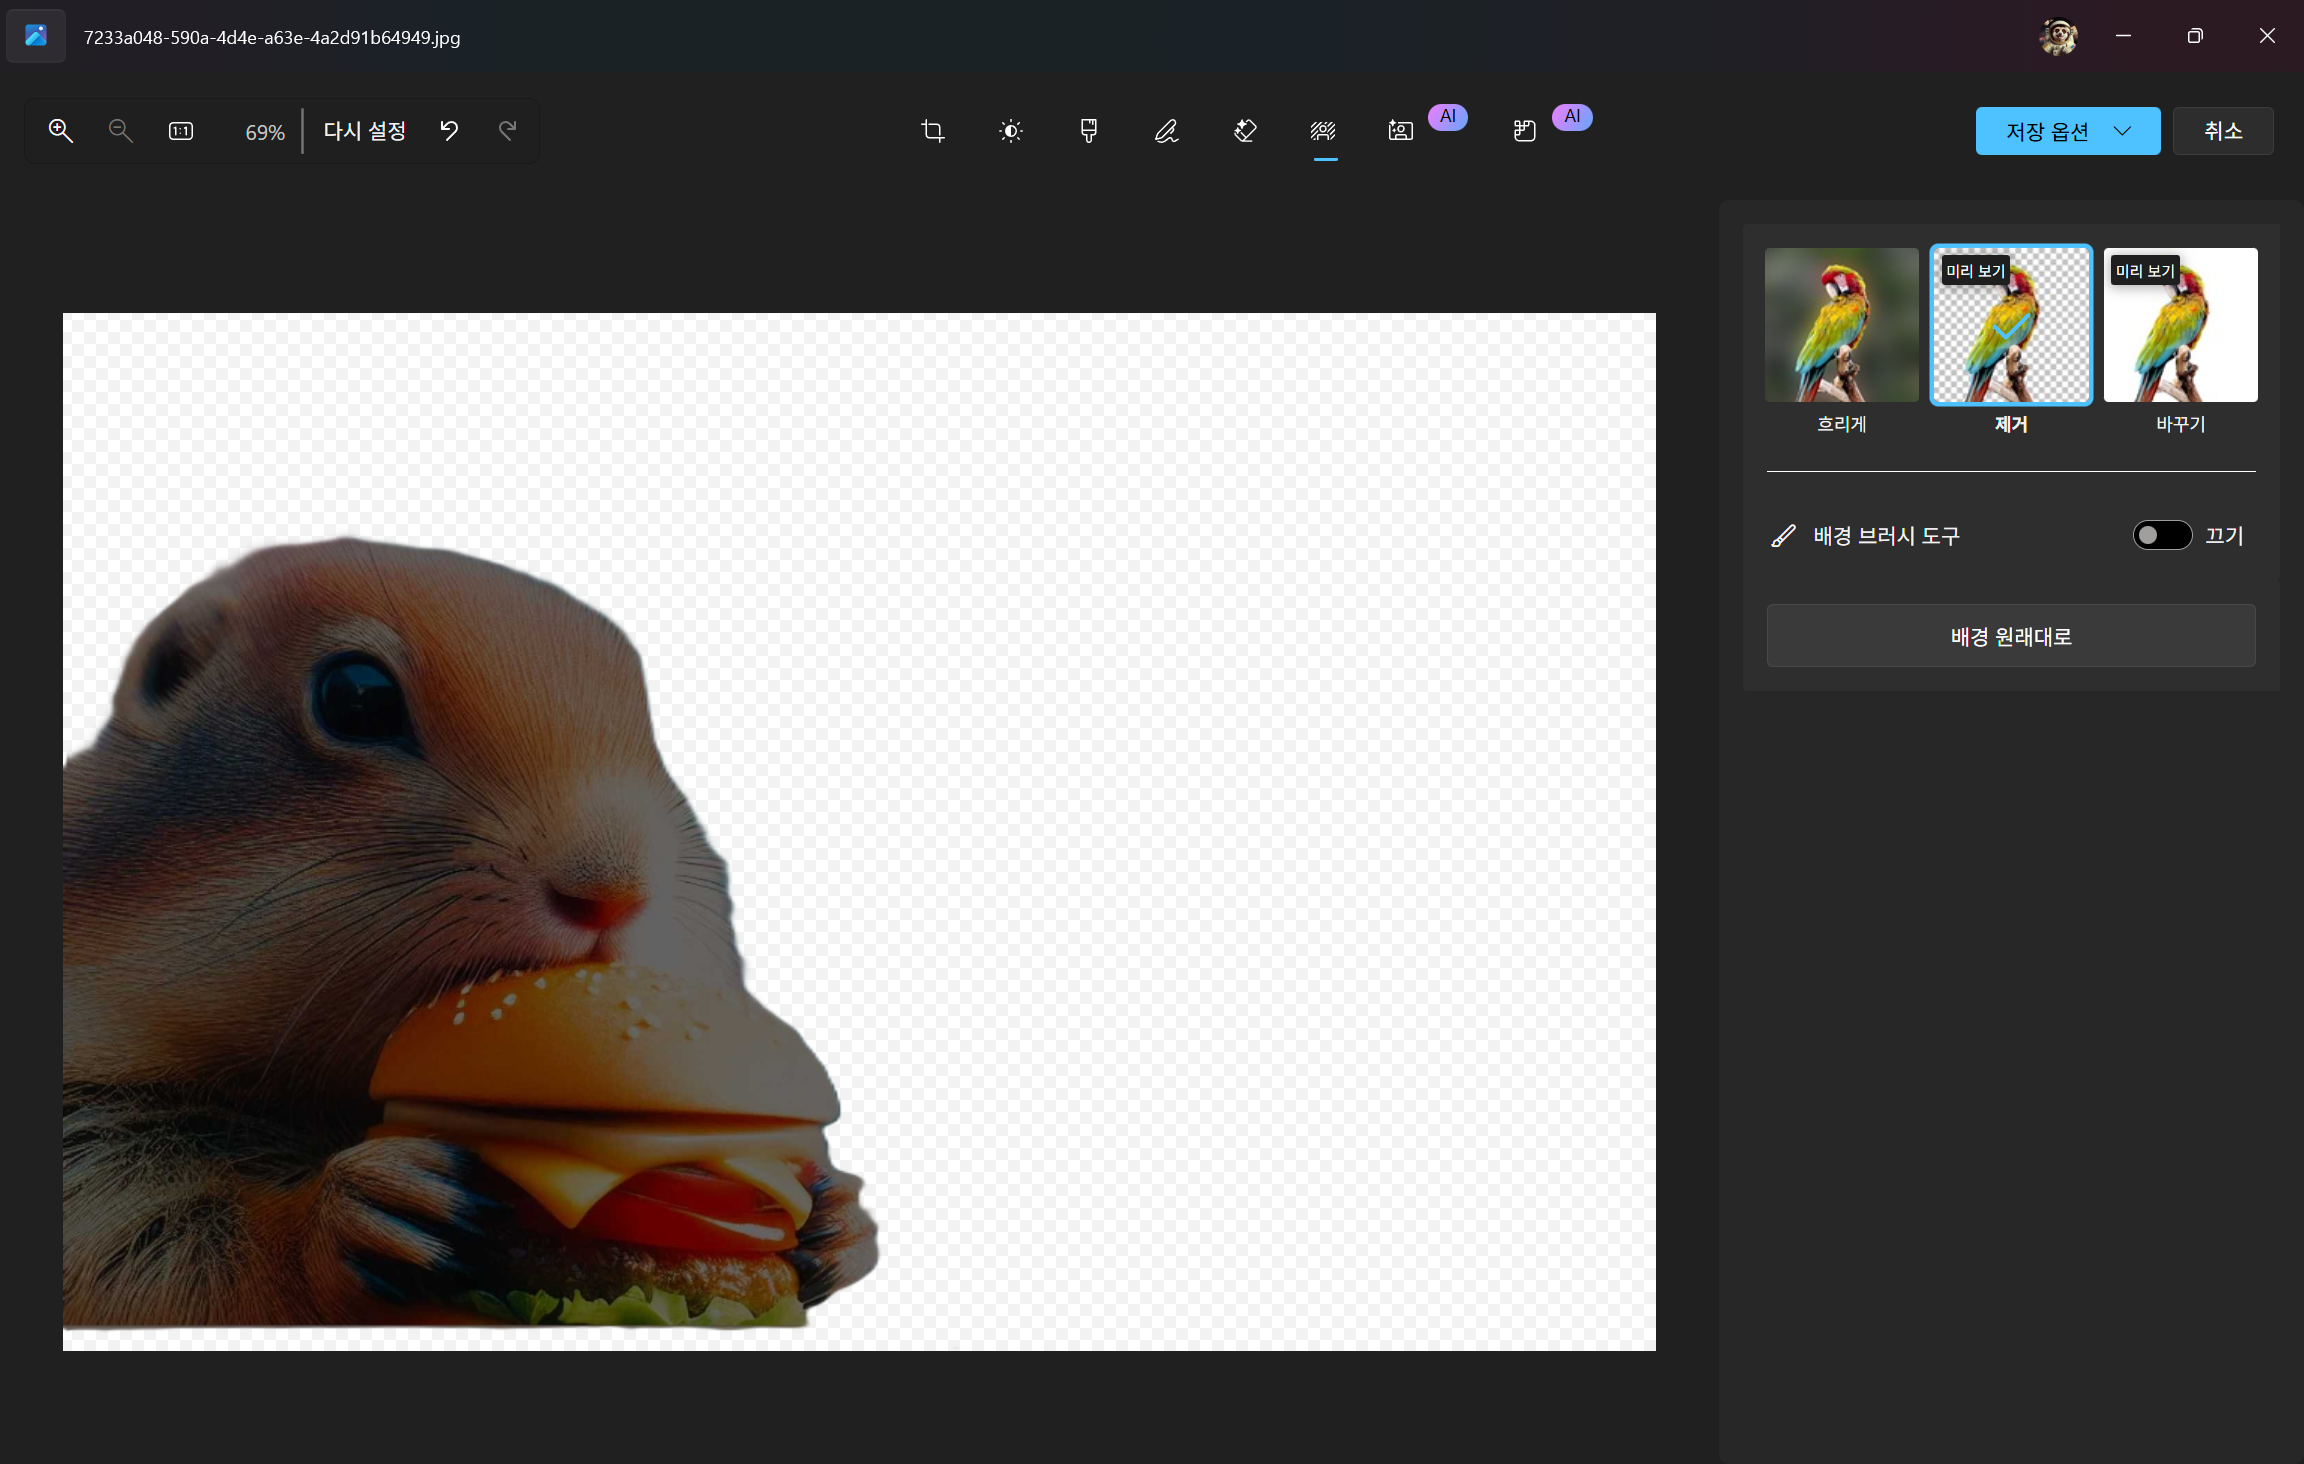Select the 흐리게 background blur option
The height and width of the screenshot is (1464, 2304).
(x=1841, y=326)
